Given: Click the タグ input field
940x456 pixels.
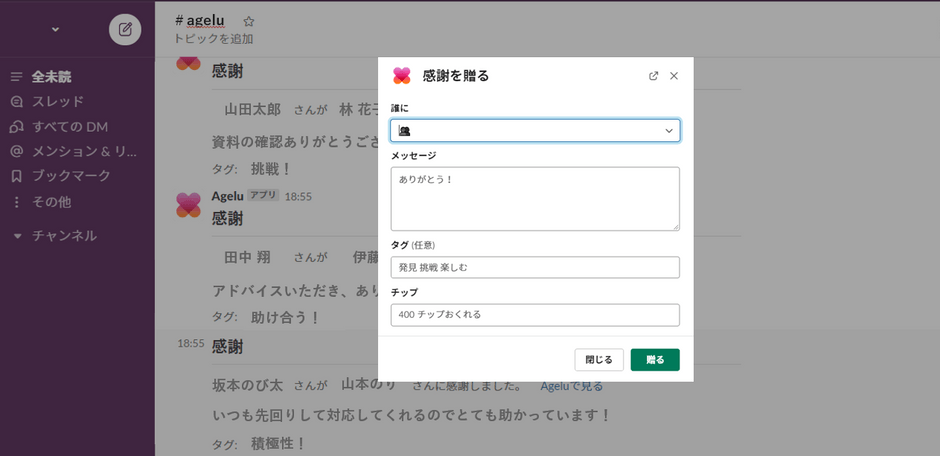Looking at the screenshot, I should [x=535, y=268].
